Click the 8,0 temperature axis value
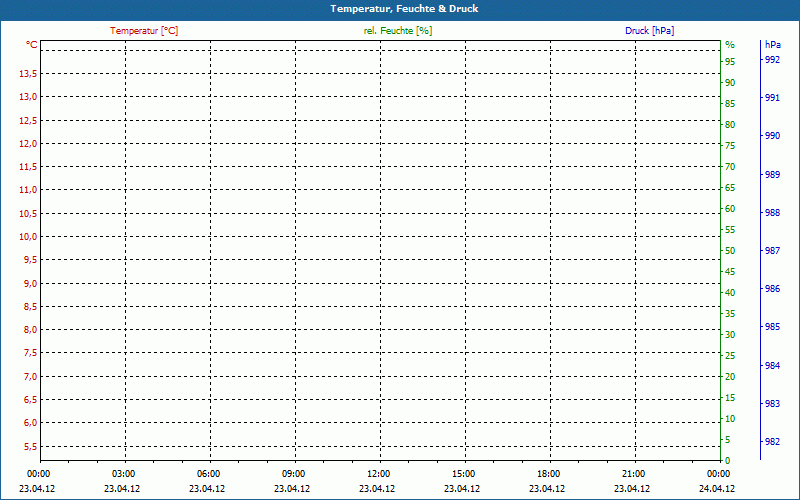800x500 pixels. point(31,330)
